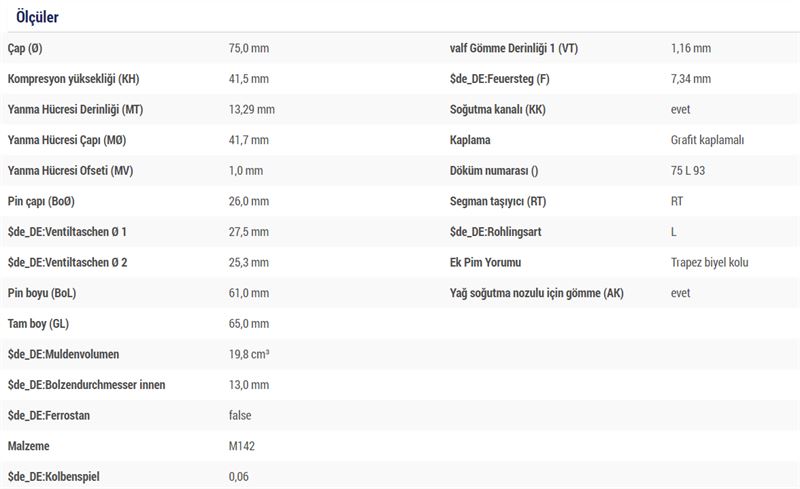Viewport: 800px width, 489px height.
Task: Click the Döküm numarası 75 L 93 value
Action: pyautogui.click(x=688, y=171)
